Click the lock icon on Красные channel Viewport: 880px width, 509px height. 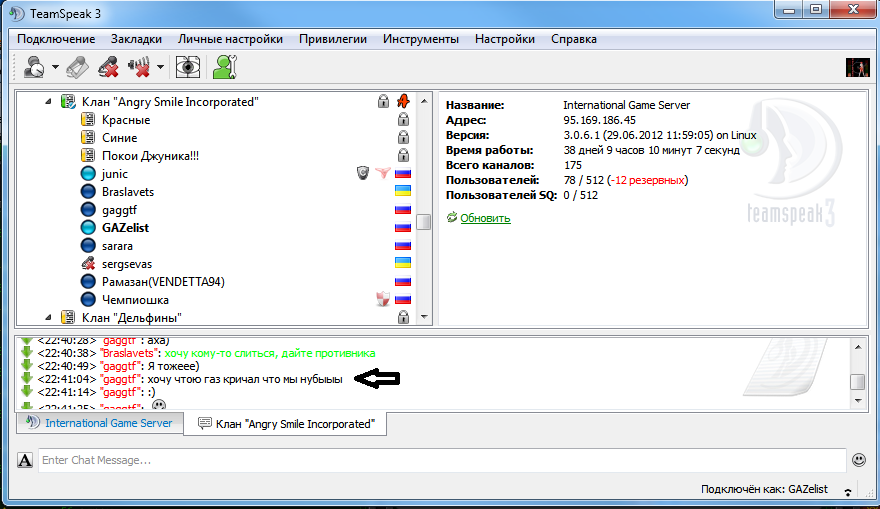coord(403,120)
